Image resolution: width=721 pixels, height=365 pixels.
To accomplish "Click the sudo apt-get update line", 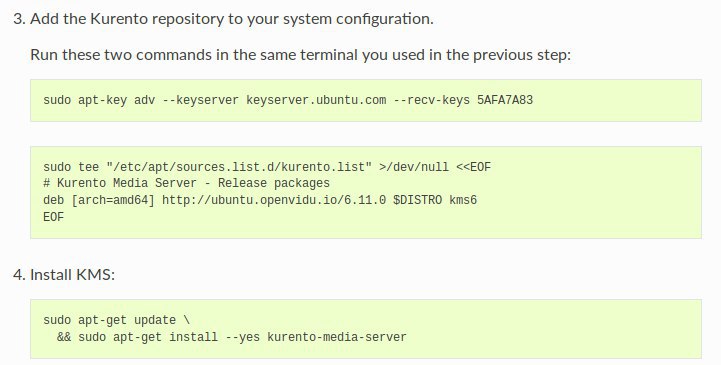I will pyautogui.click(x=116, y=320).
